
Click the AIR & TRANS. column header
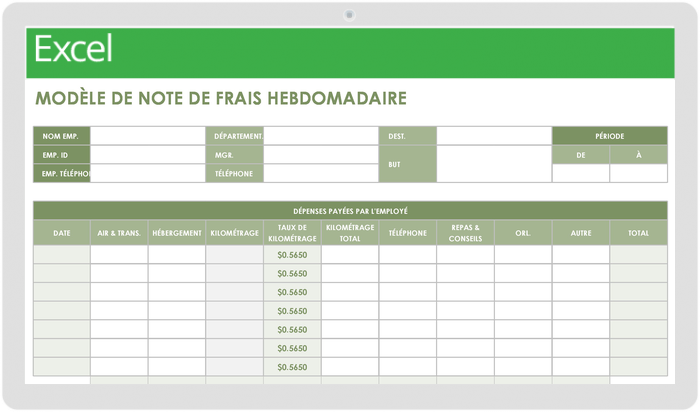pyautogui.click(x=119, y=233)
